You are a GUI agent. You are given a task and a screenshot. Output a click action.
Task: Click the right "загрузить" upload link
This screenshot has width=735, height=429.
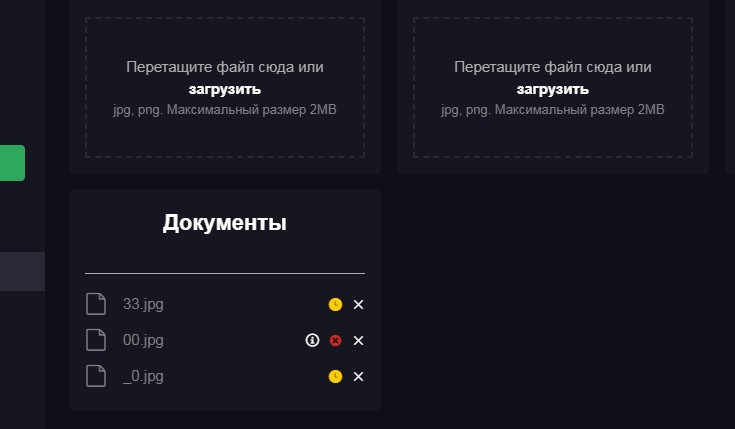[x=553, y=89]
